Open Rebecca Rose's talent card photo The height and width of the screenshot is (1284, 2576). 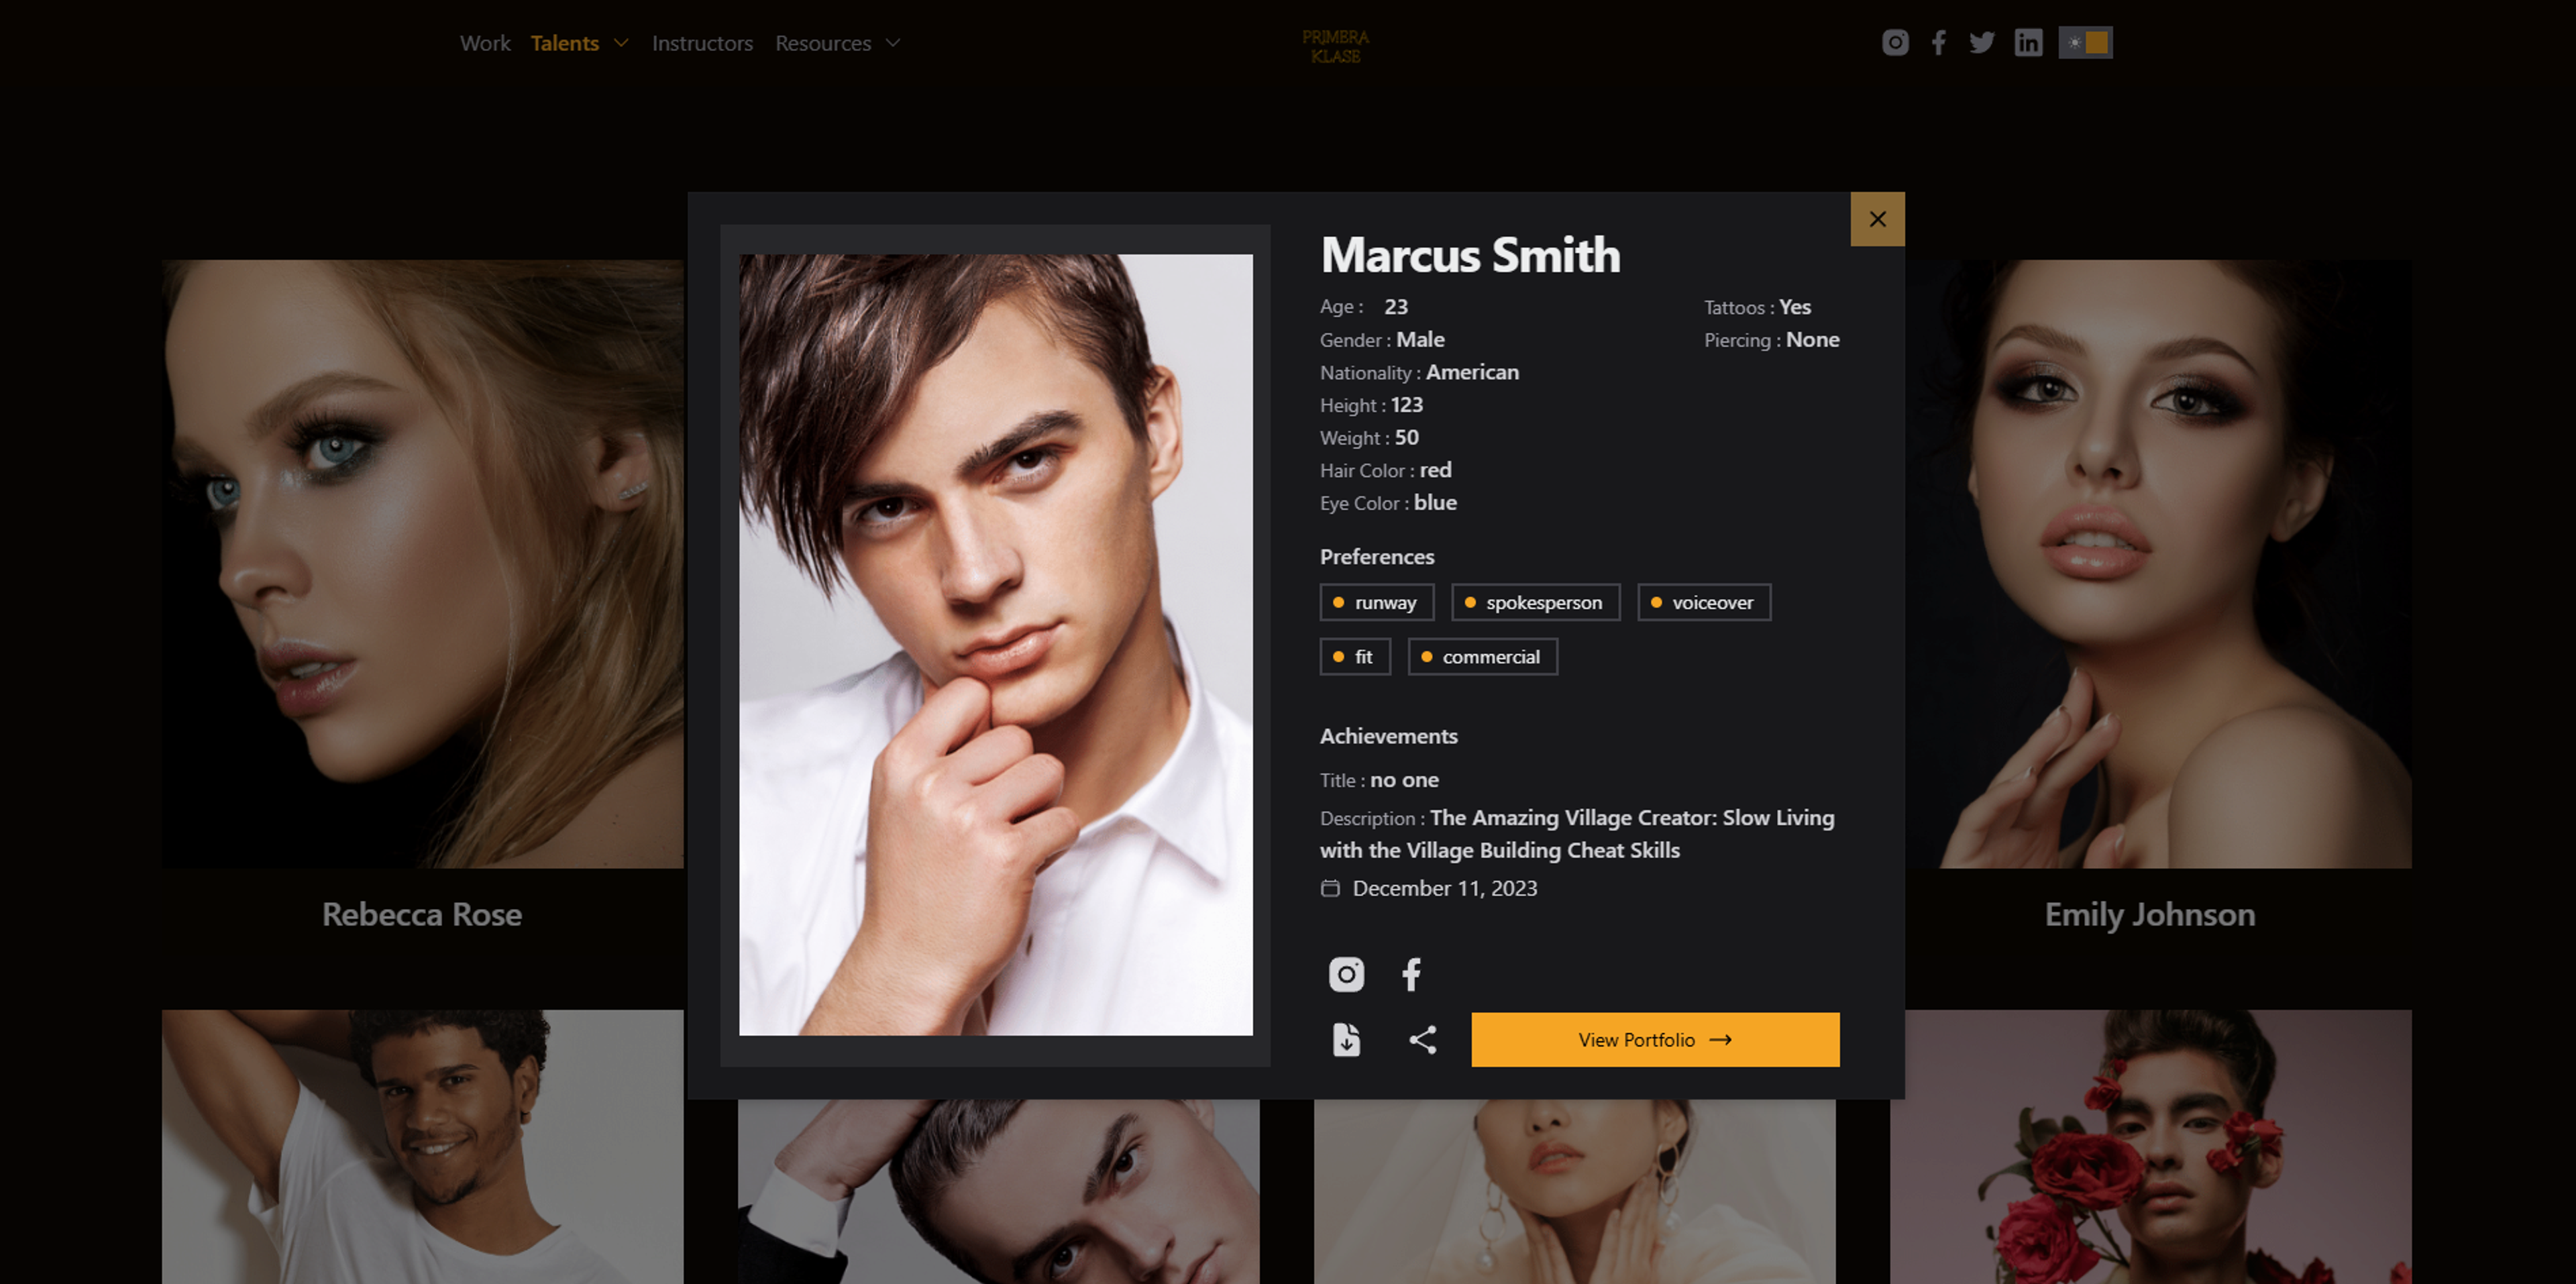click(423, 564)
